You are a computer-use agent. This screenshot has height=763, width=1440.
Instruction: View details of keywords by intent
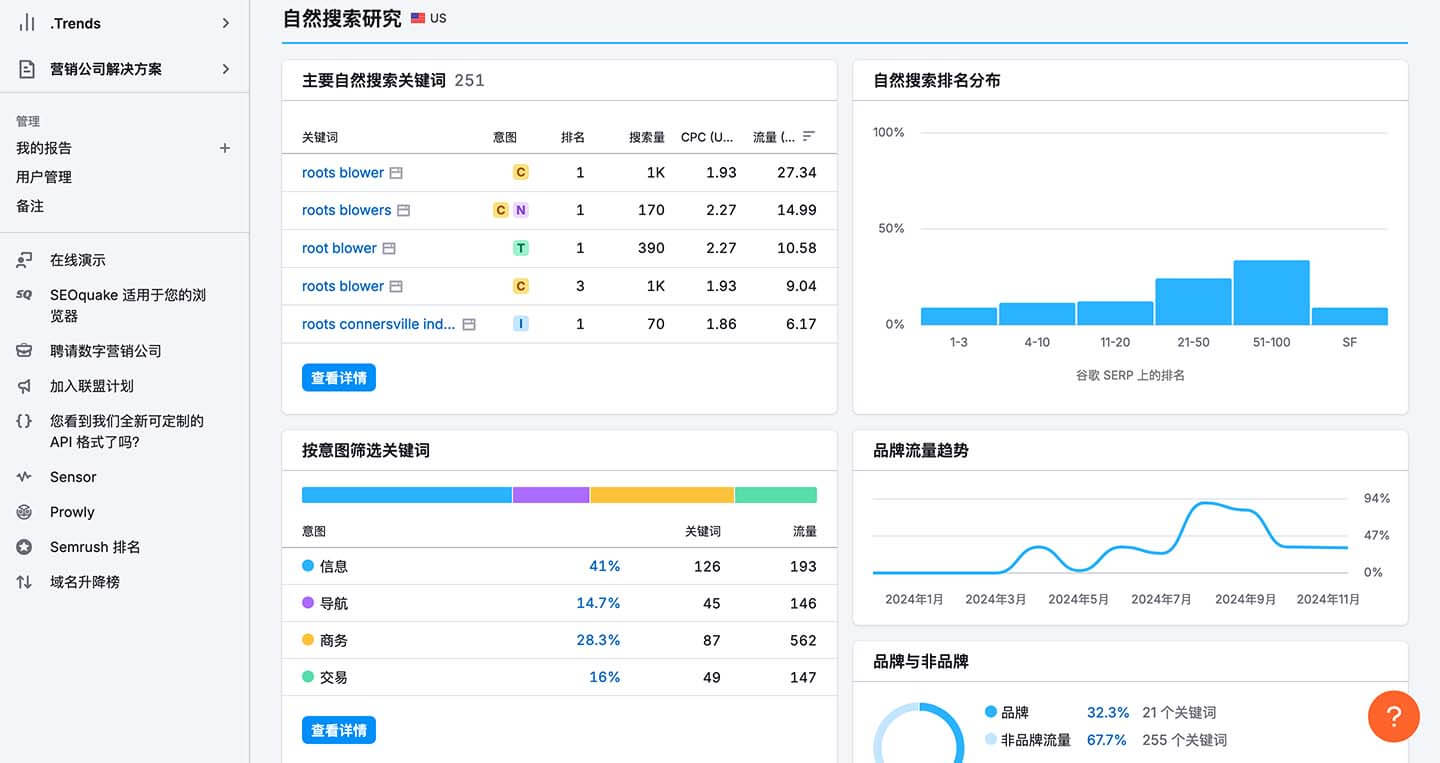(x=339, y=731)
